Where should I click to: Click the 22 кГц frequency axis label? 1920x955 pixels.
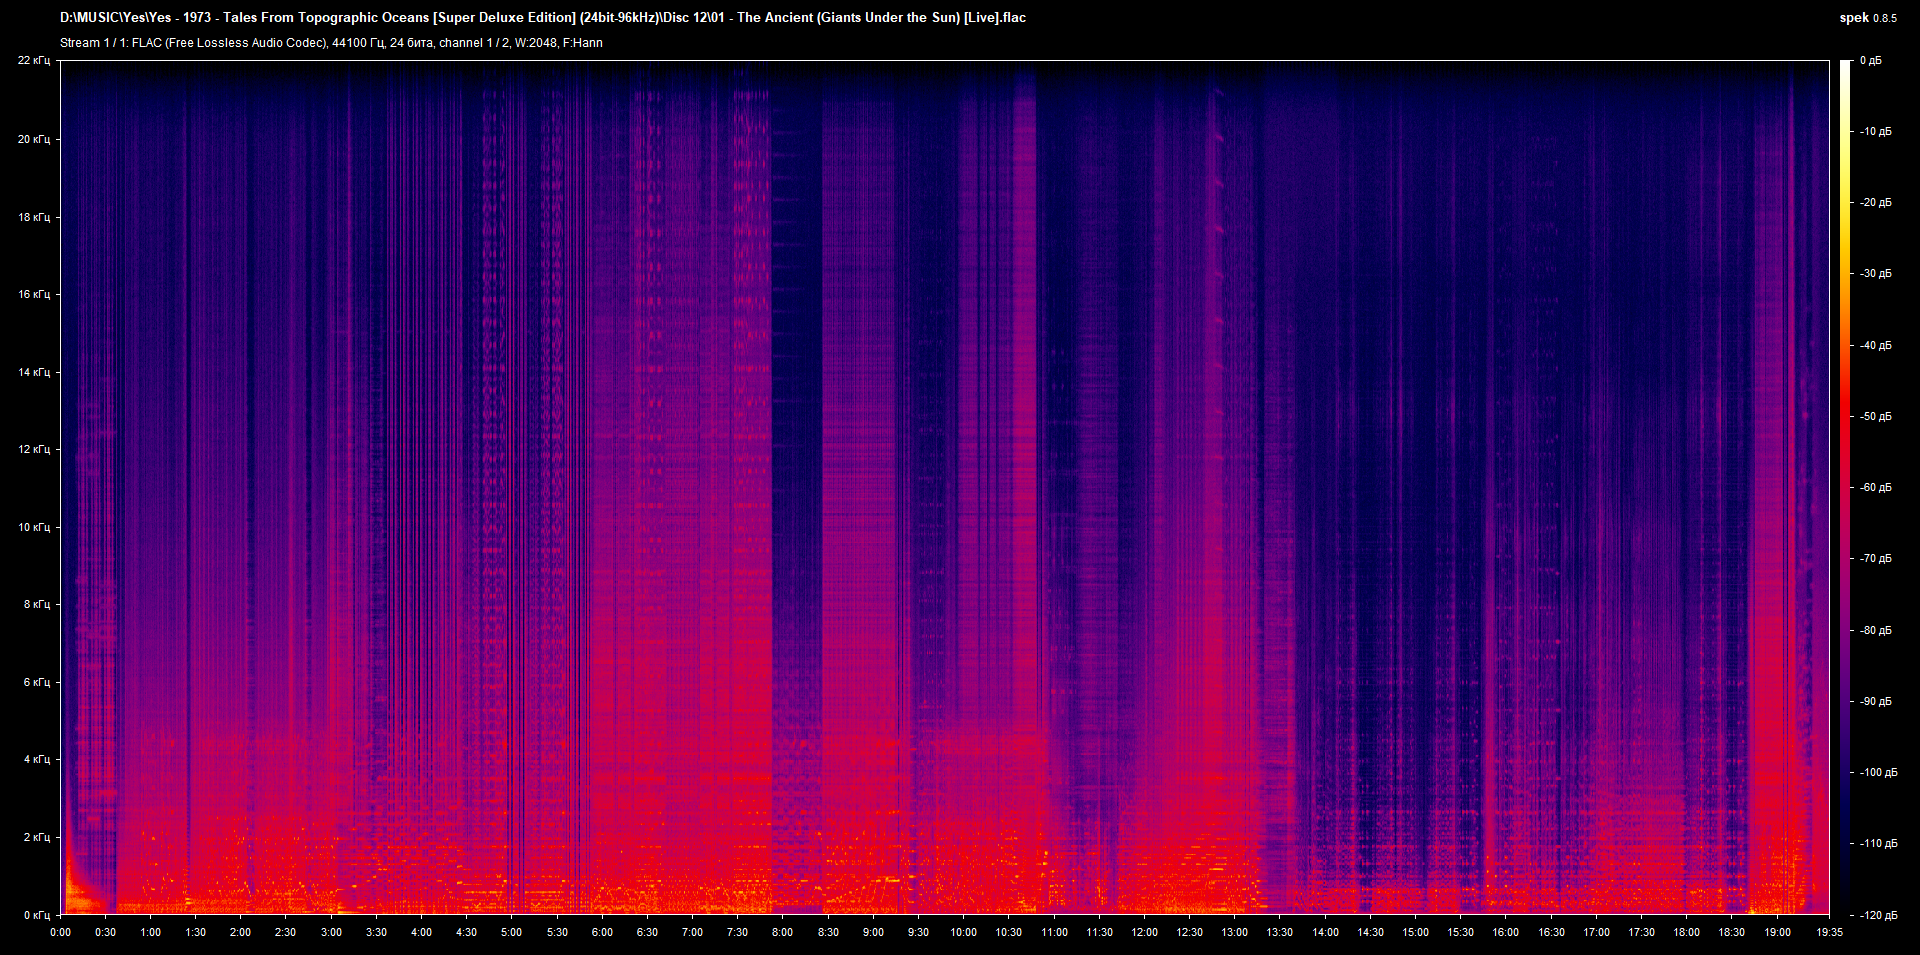click(34, 61)
